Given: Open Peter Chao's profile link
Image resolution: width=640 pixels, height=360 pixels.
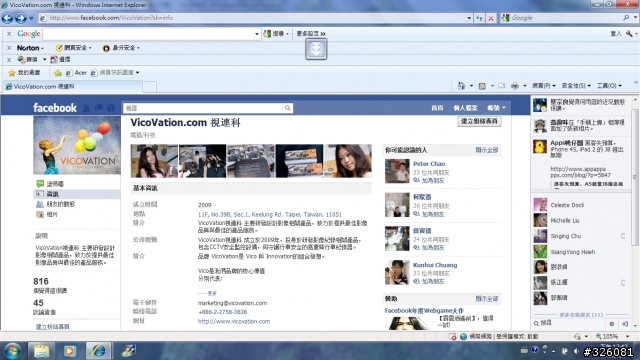Looking at the screenshot, I should (x=429, y=164).
